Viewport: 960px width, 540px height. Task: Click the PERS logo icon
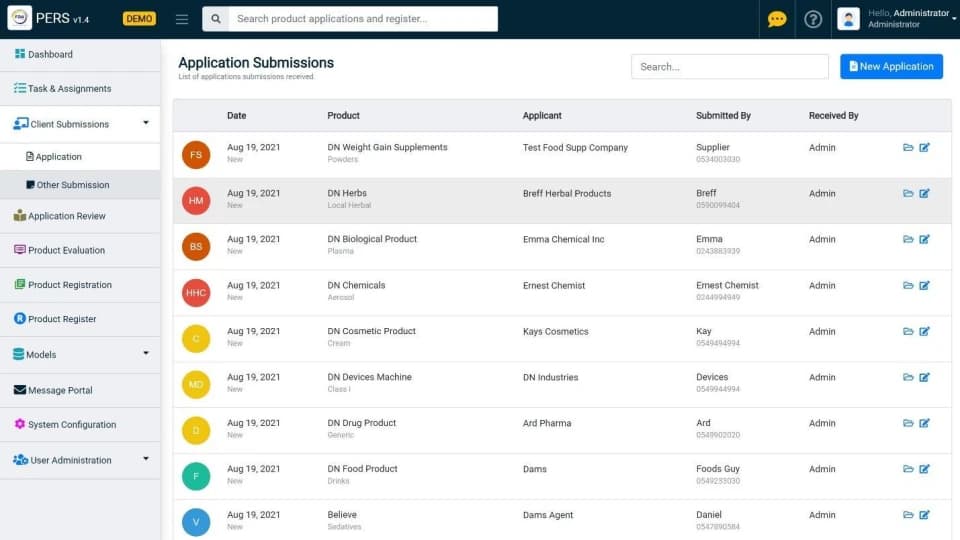[x=19, y=18]
